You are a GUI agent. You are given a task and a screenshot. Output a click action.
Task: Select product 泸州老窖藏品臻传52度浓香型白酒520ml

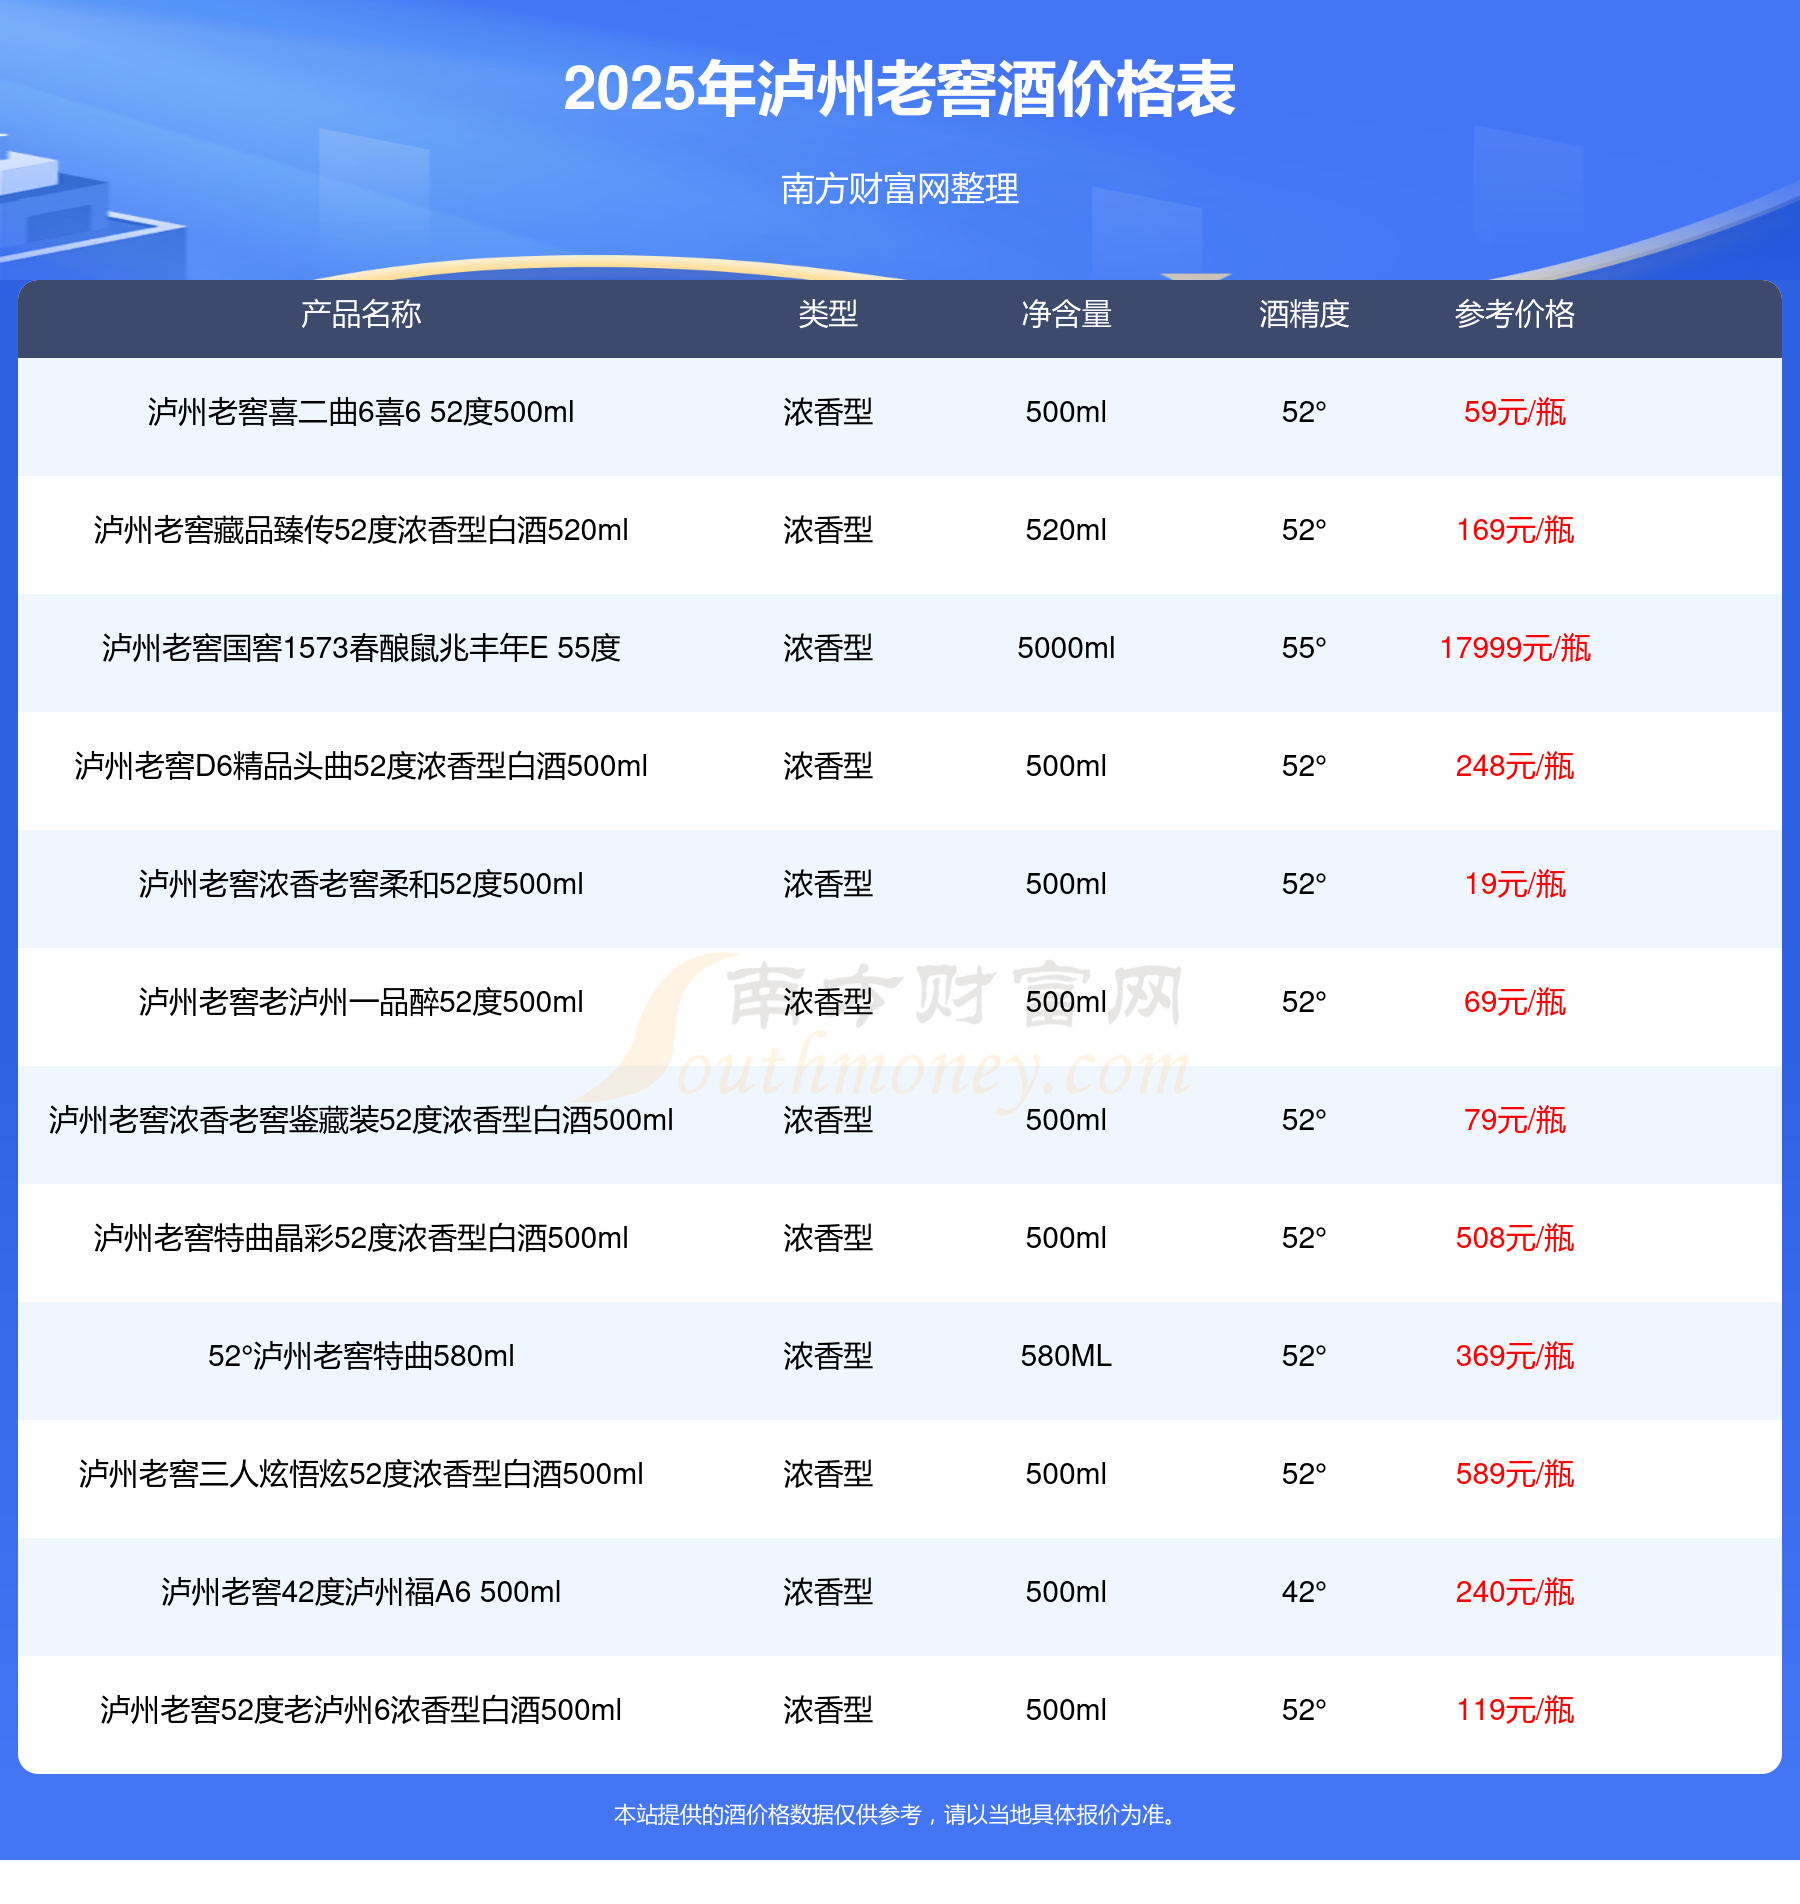[x=361, y=530]
